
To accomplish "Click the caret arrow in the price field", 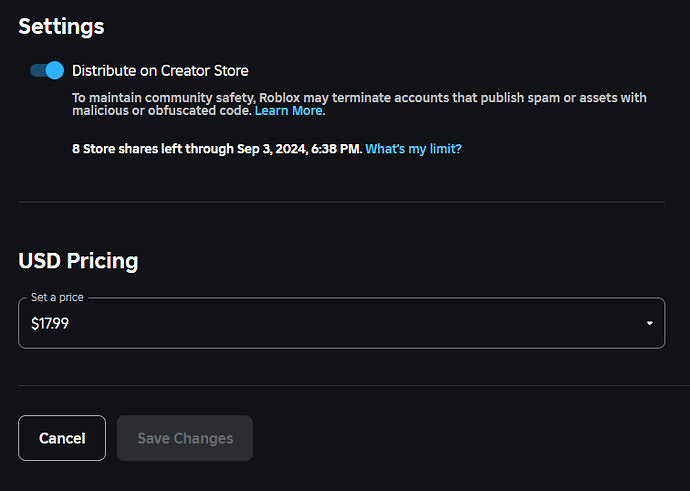I will (x=650, y=323).
